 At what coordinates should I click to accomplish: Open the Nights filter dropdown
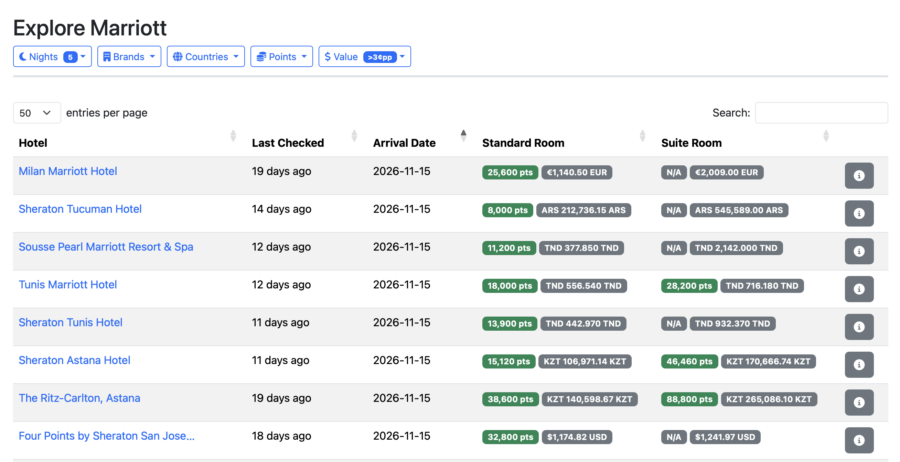click(52, 57)
